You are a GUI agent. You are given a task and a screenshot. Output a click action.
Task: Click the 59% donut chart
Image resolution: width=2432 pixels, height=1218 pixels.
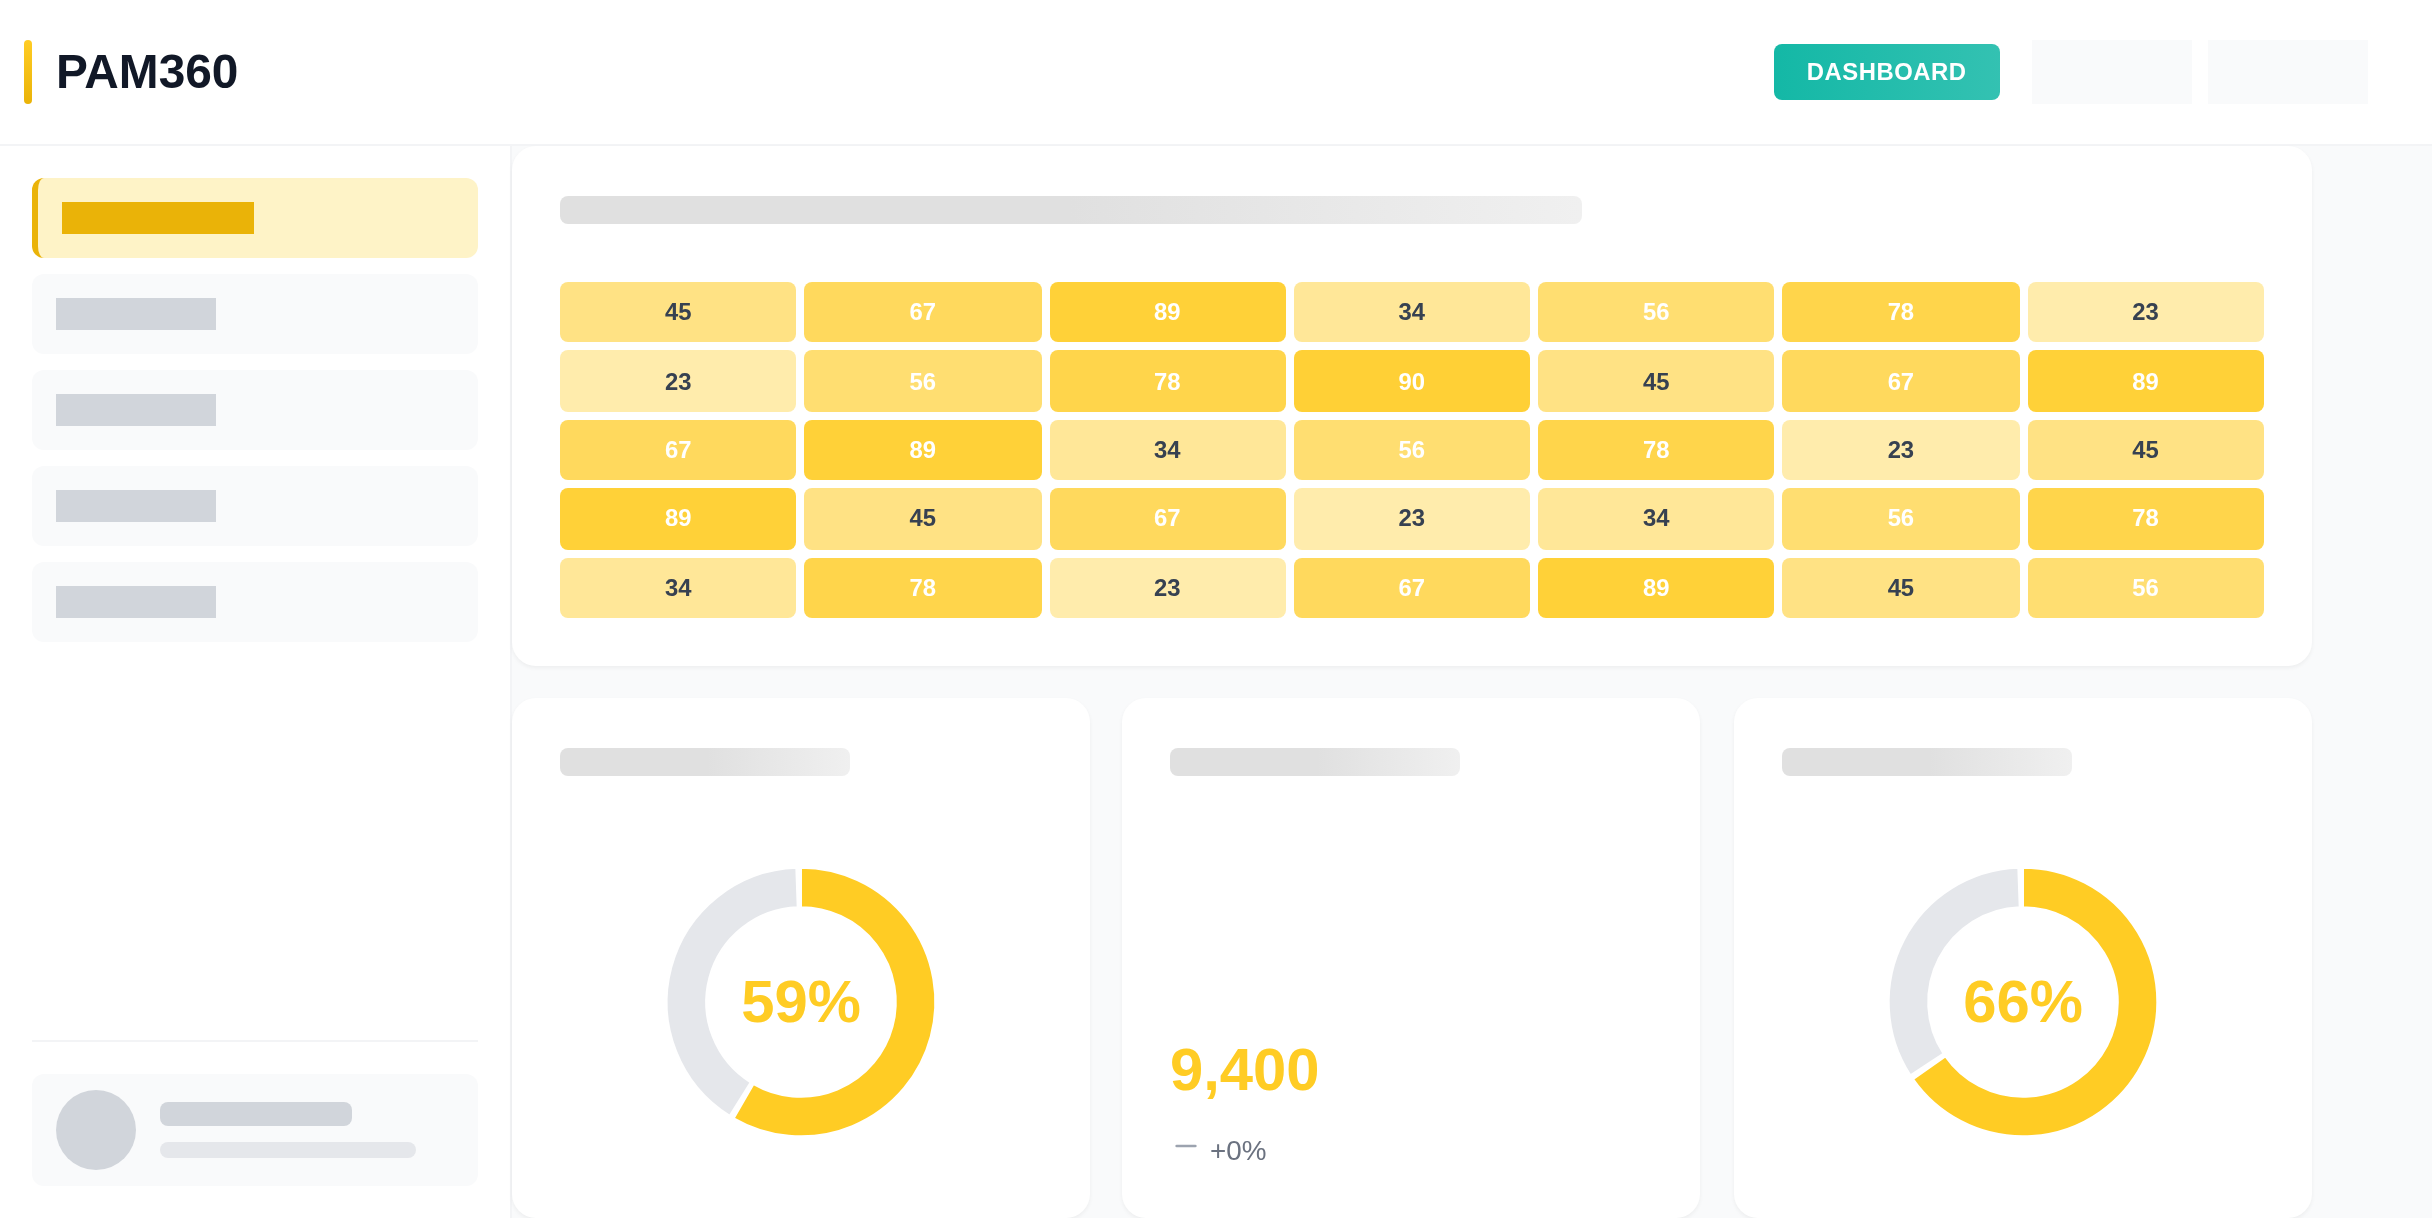(800, 1002)
